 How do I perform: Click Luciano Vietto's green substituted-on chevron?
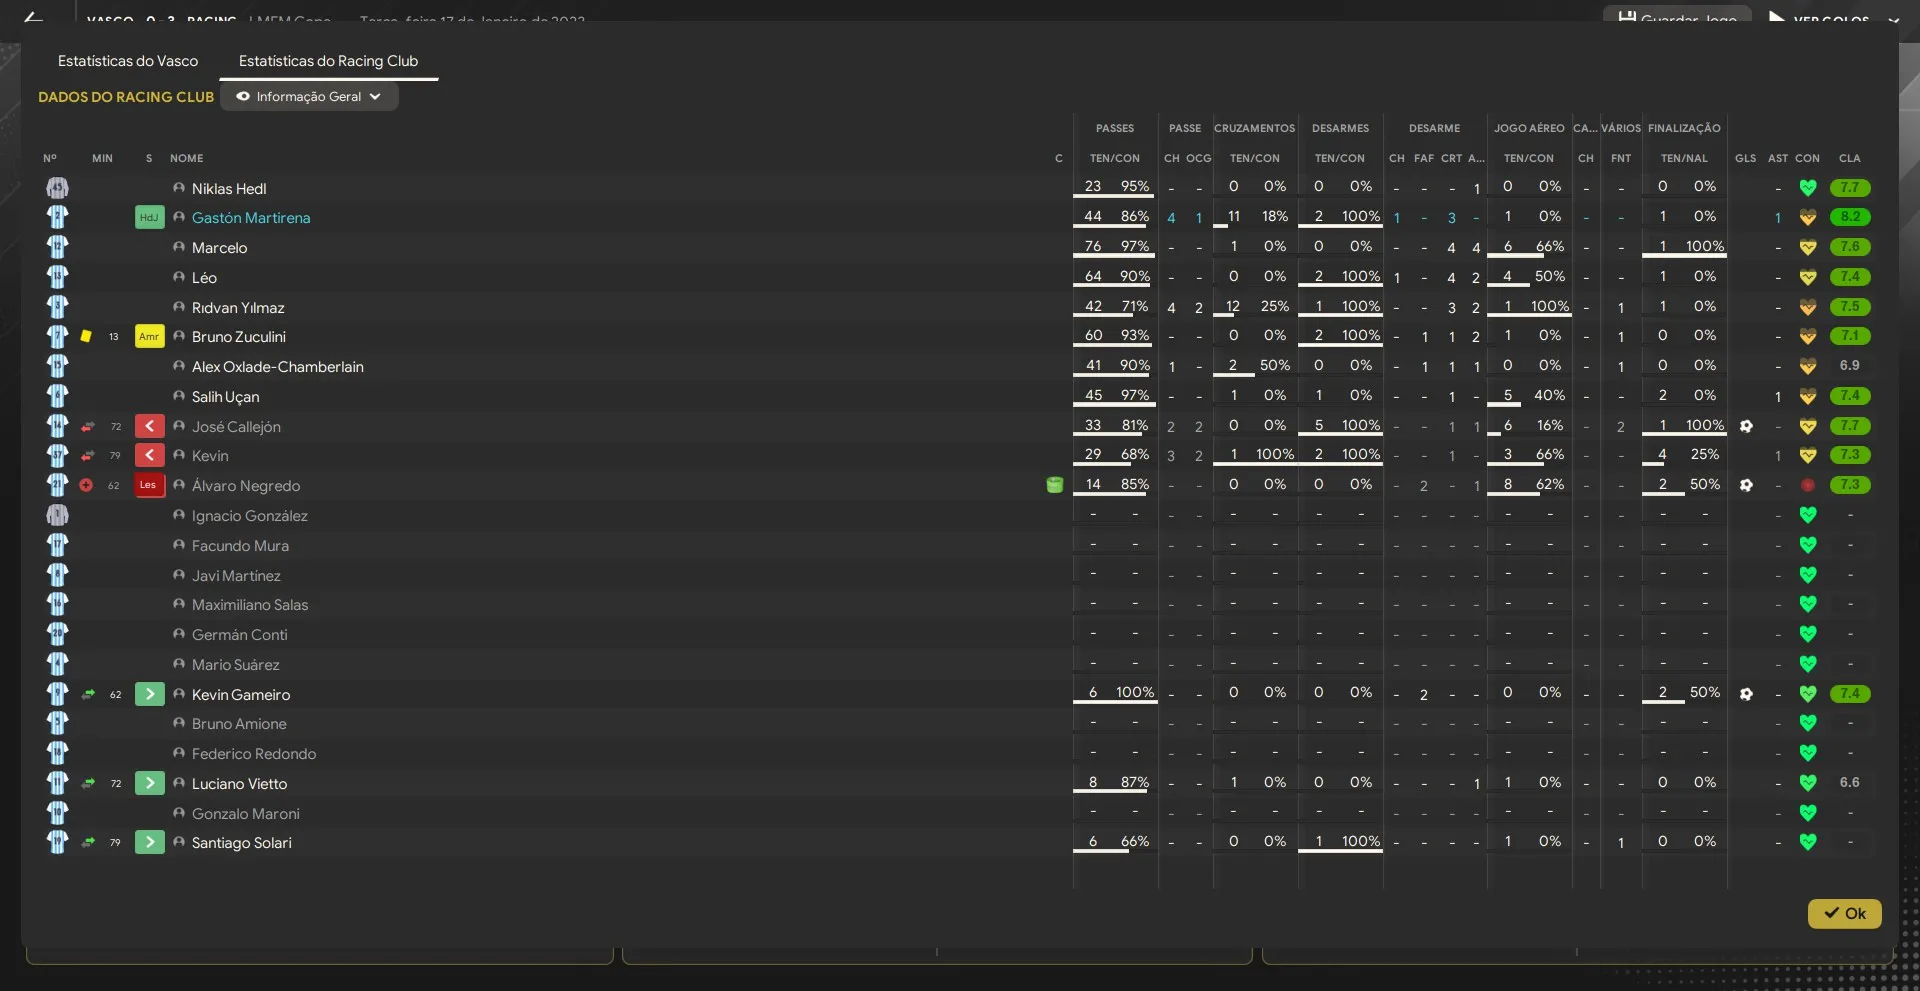point(149,783)
